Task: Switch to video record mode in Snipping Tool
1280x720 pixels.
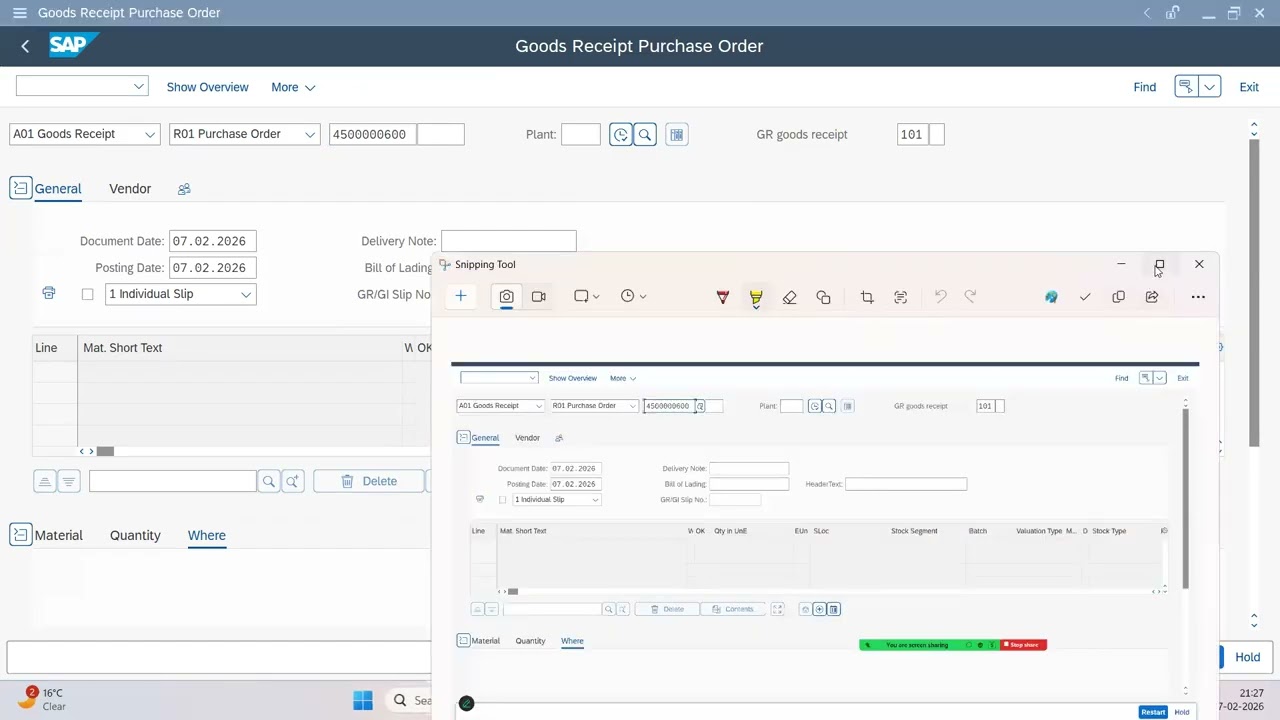Action: (539, 296)
